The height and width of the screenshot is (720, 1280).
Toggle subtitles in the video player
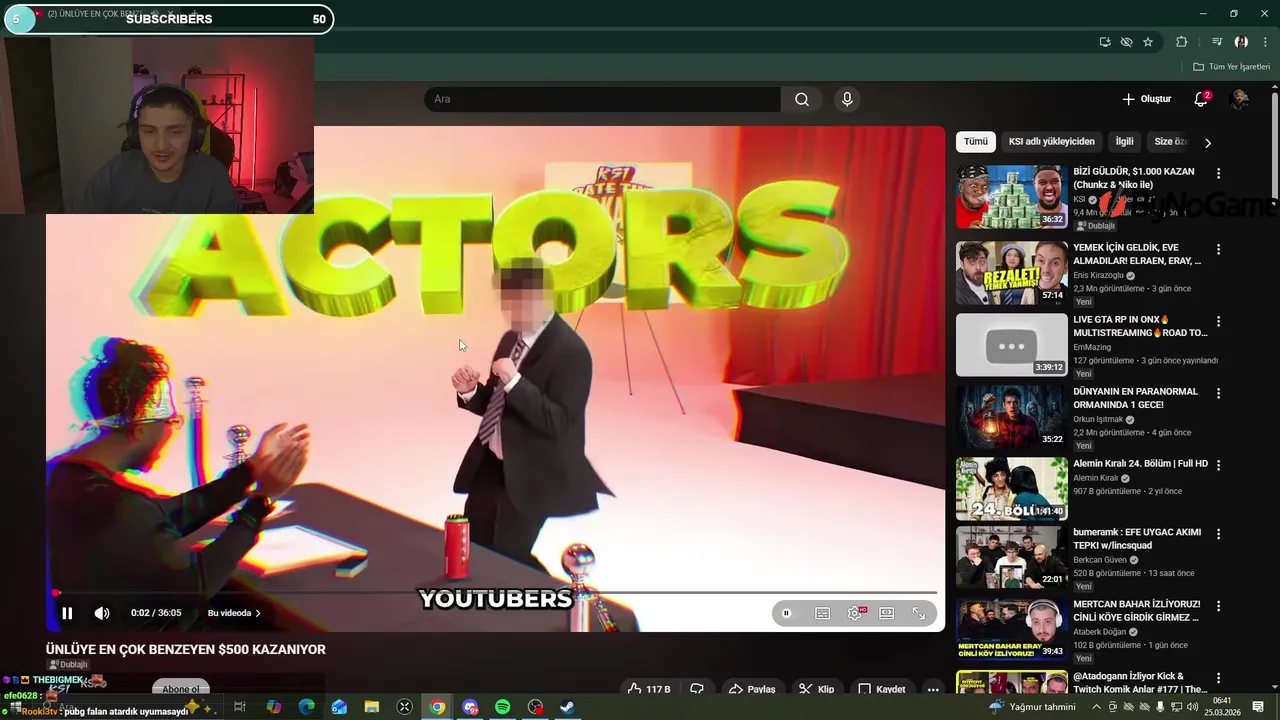[x=822, y=613]
